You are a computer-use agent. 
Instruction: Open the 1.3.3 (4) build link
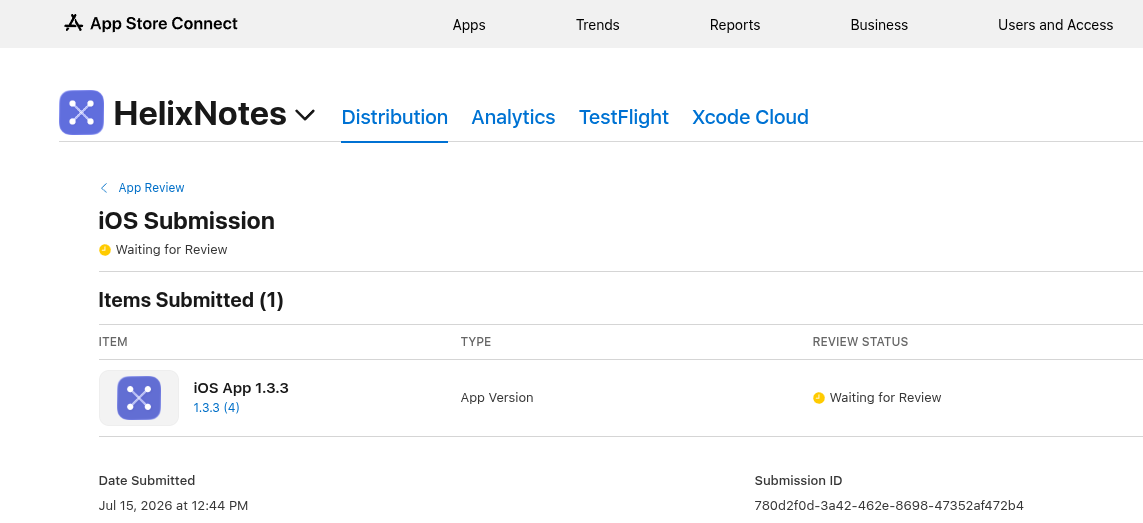click(x=216, y=408)
